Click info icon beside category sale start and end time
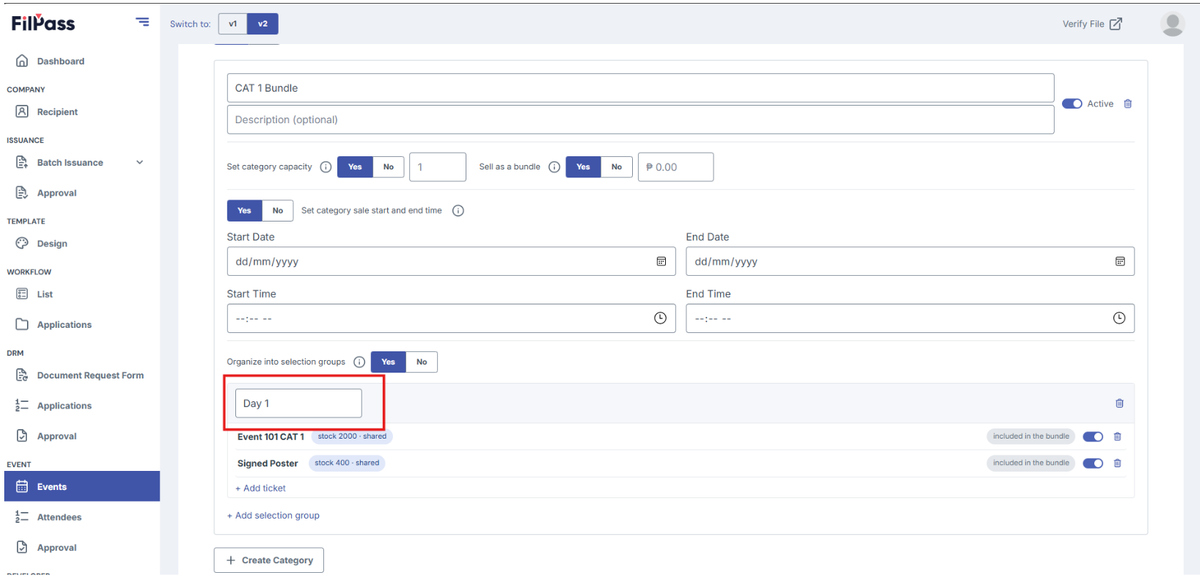This screenshot has width=1200, height=578. tap(458, 211)
